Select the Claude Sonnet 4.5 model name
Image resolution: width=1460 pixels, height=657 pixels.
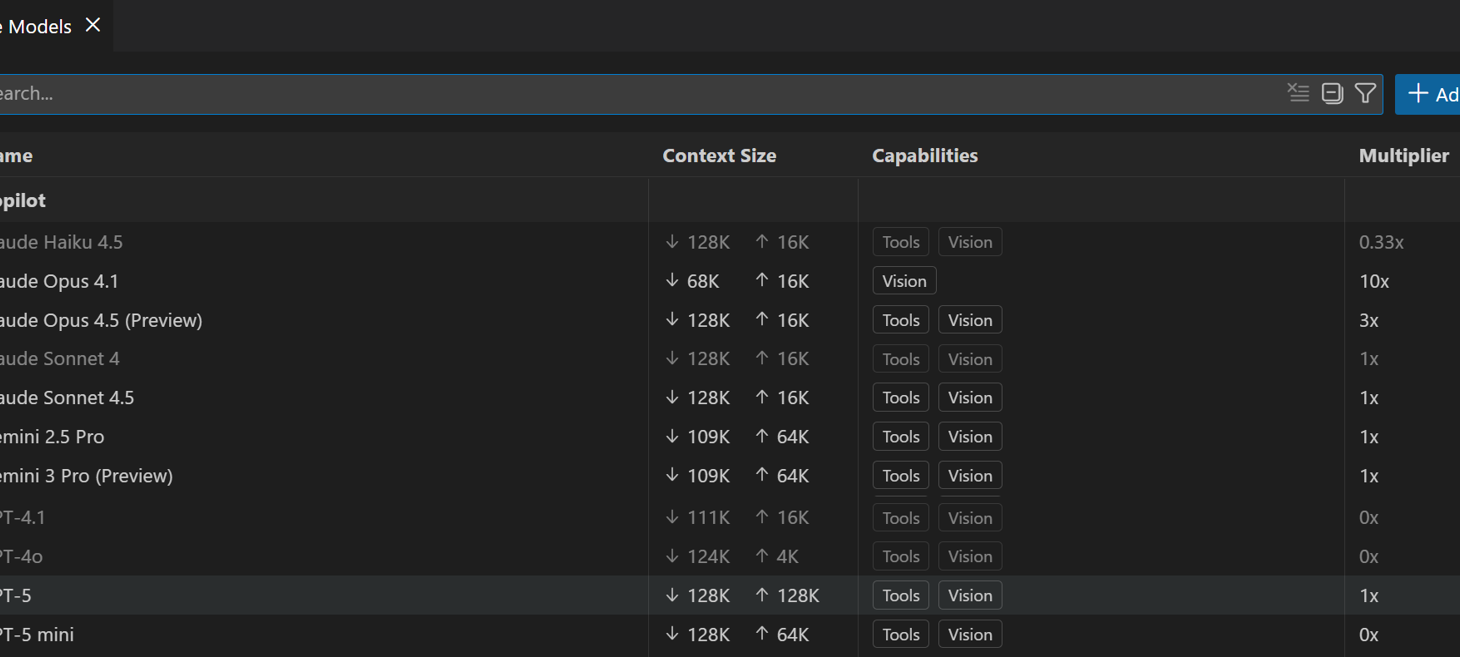67,397
